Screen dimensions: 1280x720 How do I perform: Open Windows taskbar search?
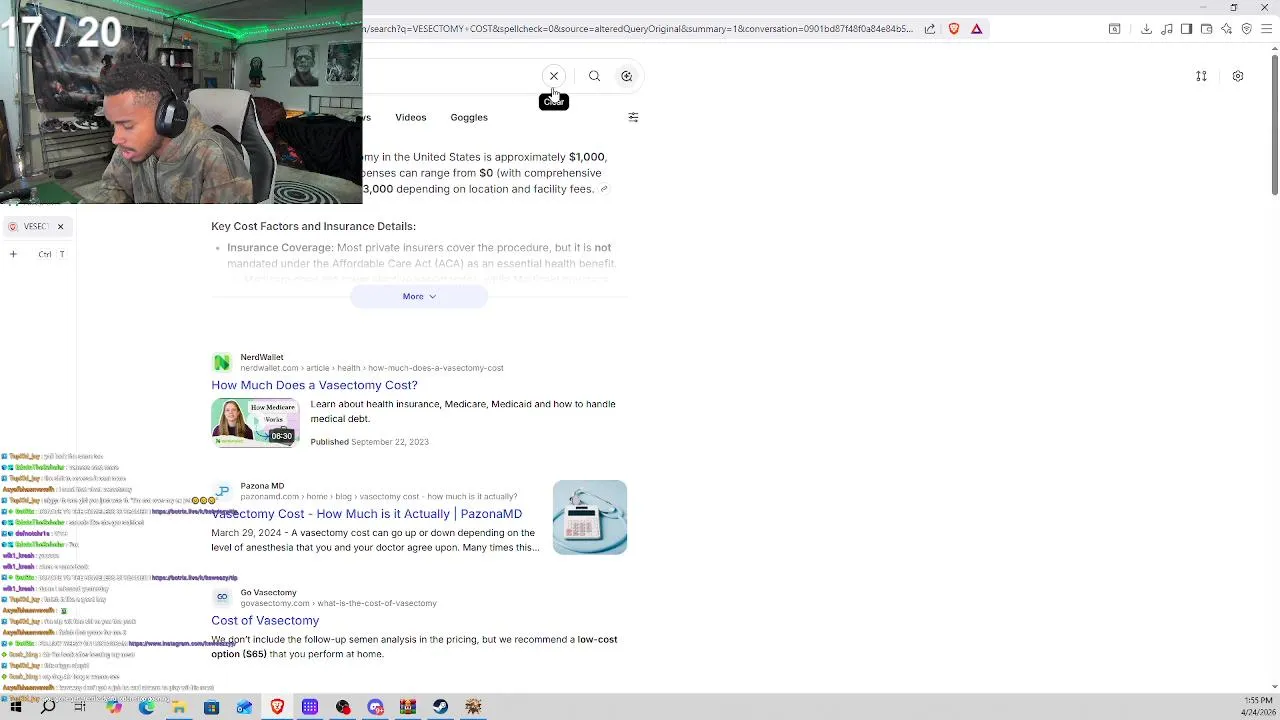[x=48, y=707]
